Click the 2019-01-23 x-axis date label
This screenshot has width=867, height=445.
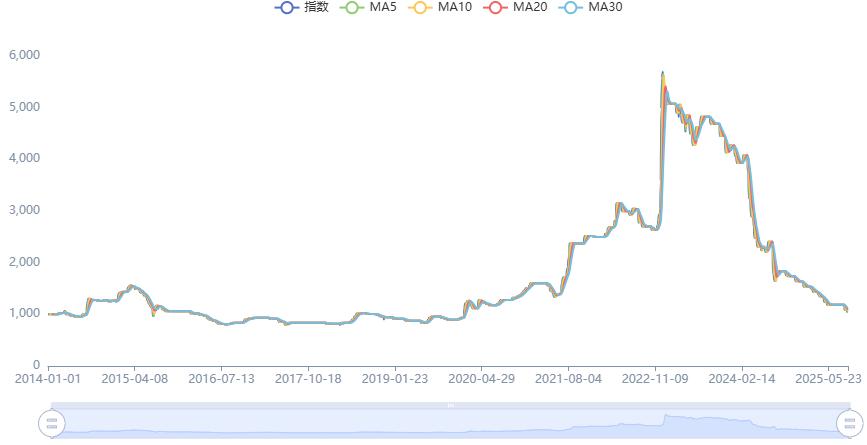tap(395, 380)
